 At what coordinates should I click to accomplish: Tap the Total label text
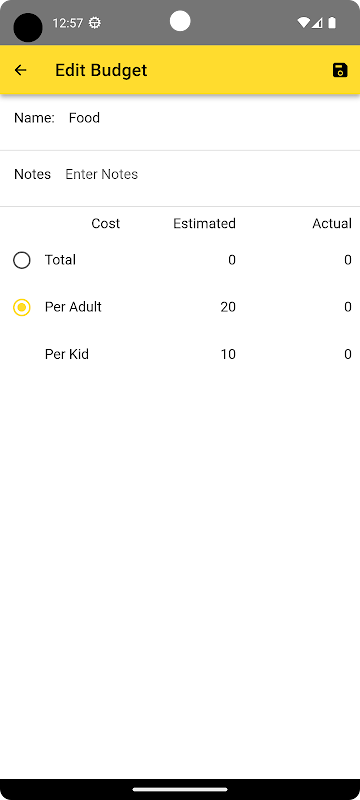tap(60, 260)
